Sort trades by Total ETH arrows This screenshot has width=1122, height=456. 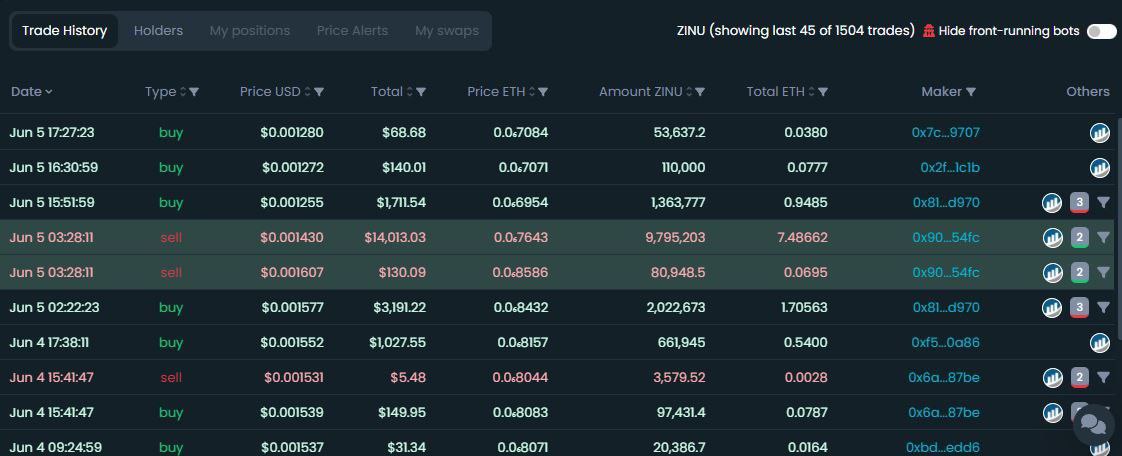click(811, 92)
